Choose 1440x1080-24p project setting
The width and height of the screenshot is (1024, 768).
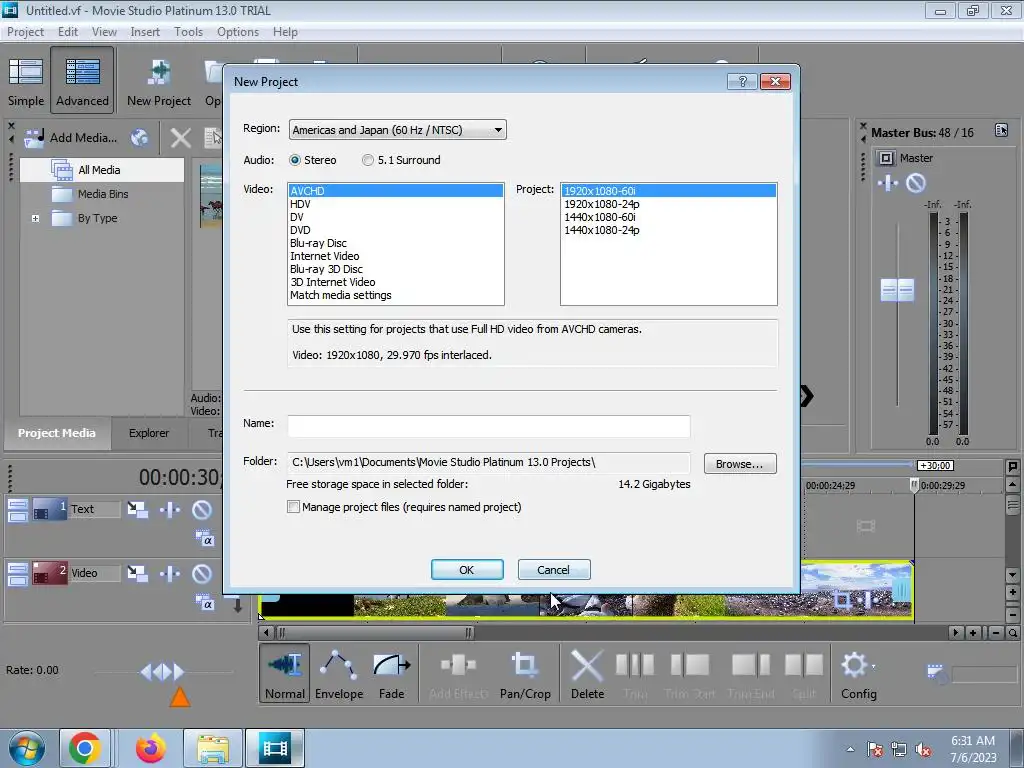(x=669, y=230)
